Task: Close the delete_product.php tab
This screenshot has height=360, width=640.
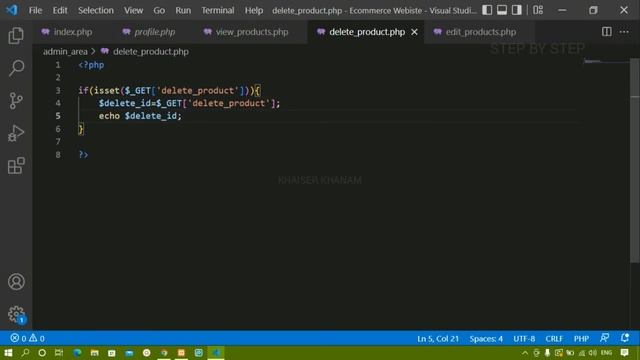Action: tap(414, 32)
